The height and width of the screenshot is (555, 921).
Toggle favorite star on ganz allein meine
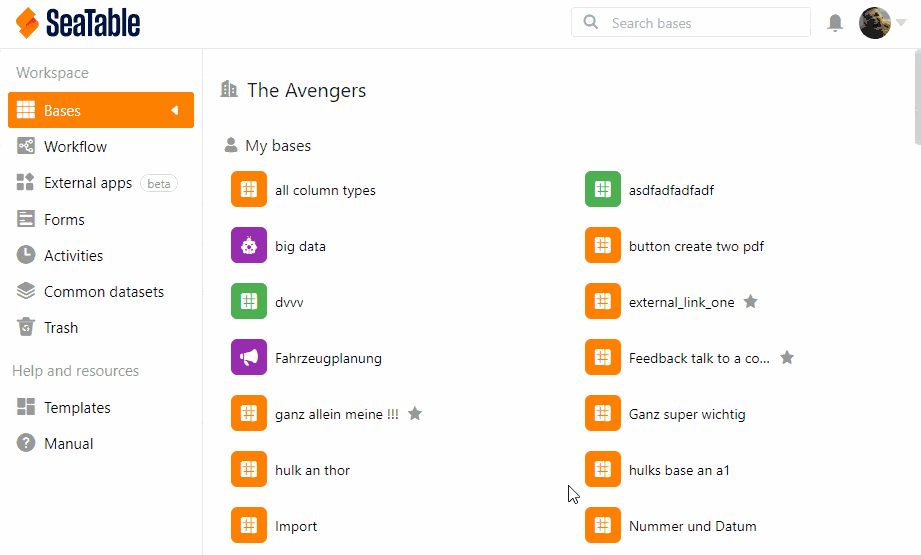tap(415, 414)
